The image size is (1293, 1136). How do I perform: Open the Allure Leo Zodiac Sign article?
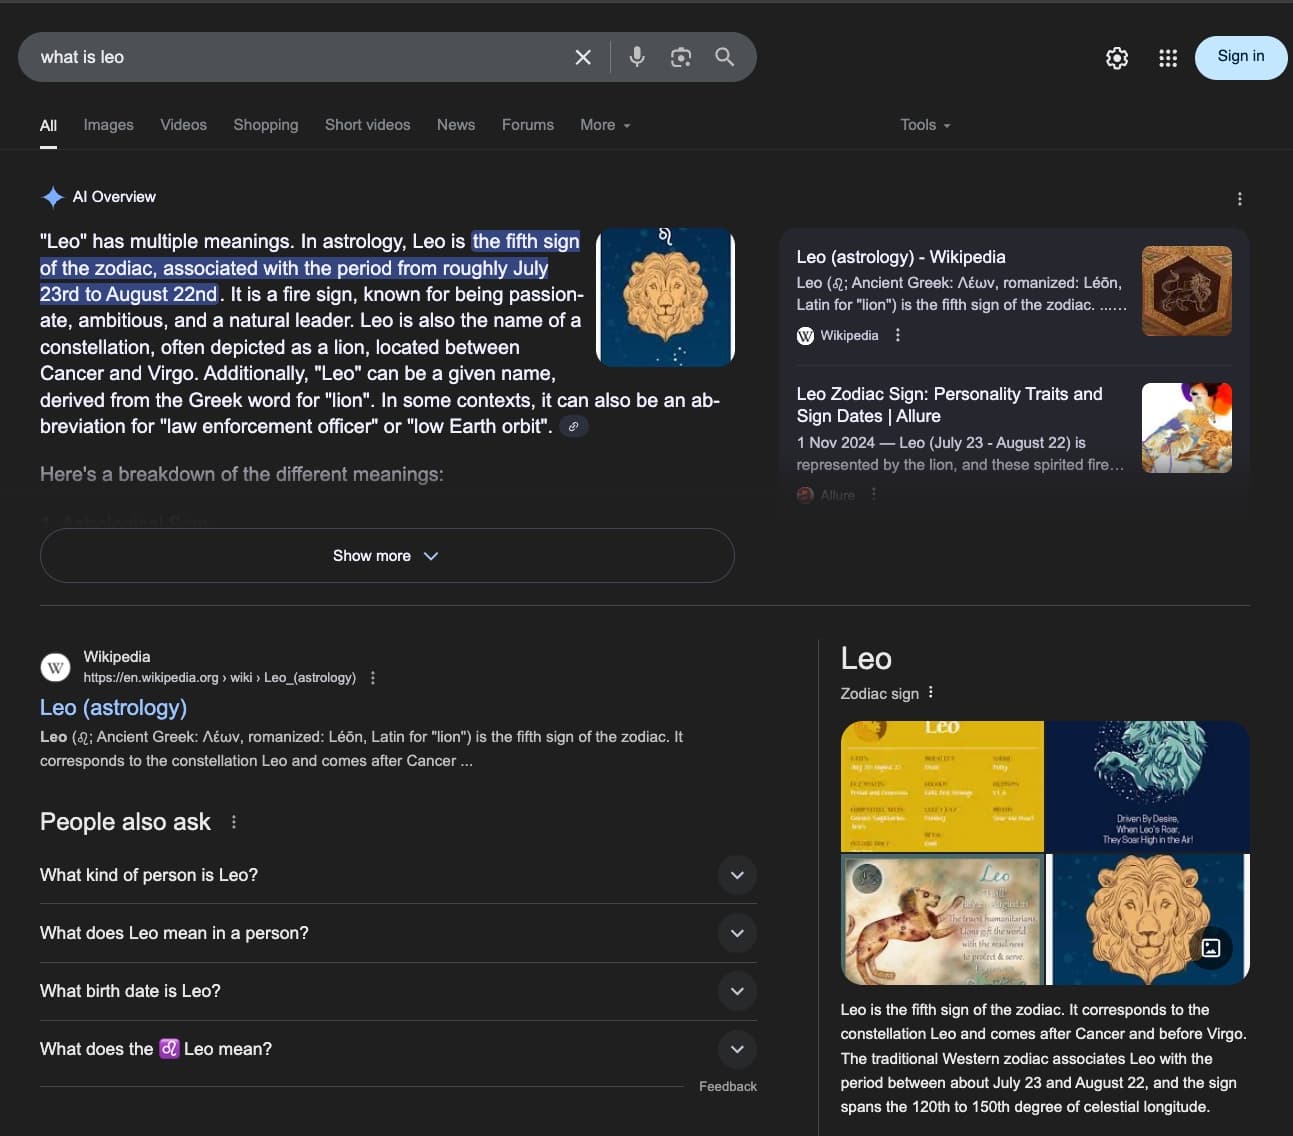pyautogui.click(x=949, y=405)
